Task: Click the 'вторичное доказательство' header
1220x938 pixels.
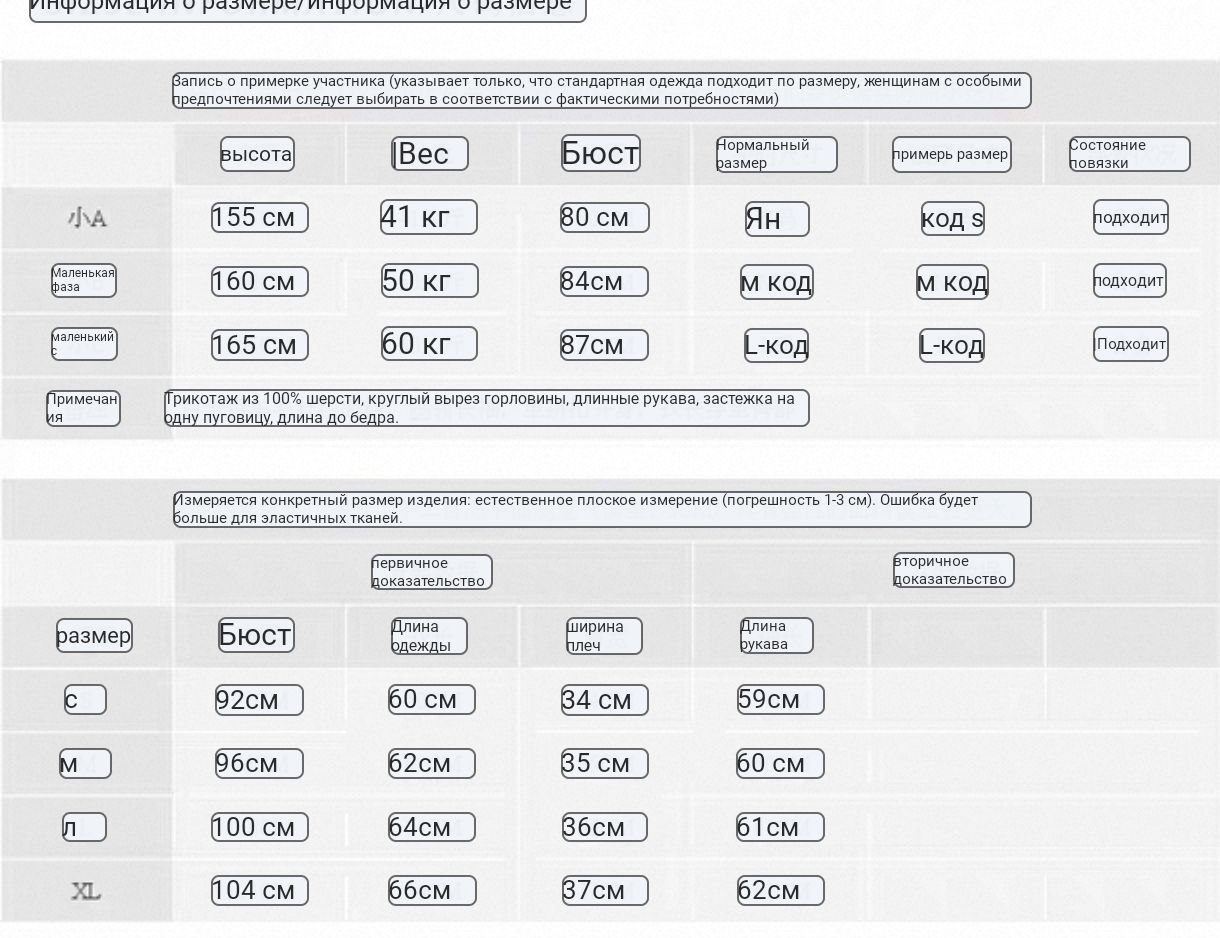Action: (953, 570)
